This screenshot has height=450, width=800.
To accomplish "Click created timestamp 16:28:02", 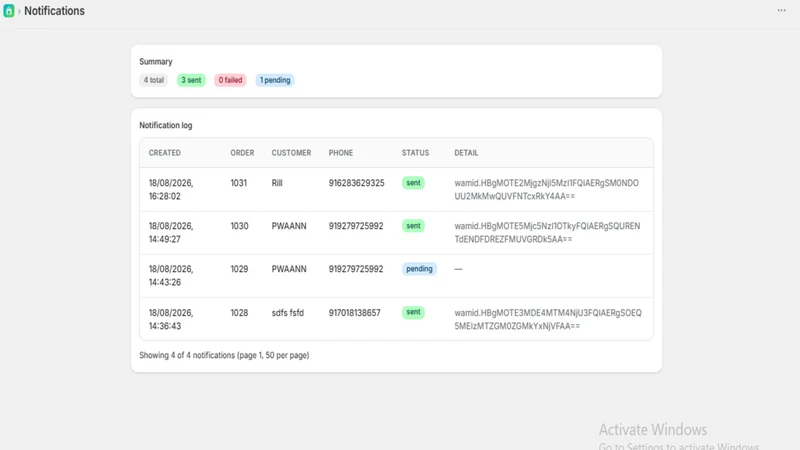I will point(164,196).
